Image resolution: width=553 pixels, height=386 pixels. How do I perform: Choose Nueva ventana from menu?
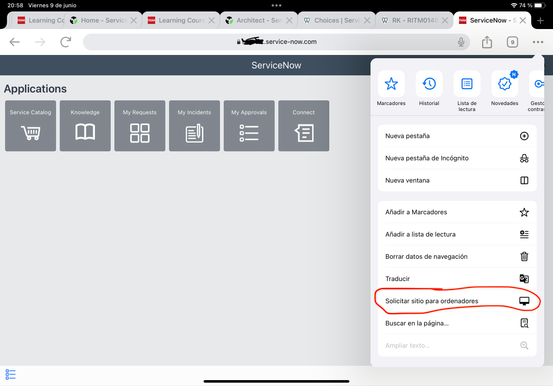click(x=457, y=180)
